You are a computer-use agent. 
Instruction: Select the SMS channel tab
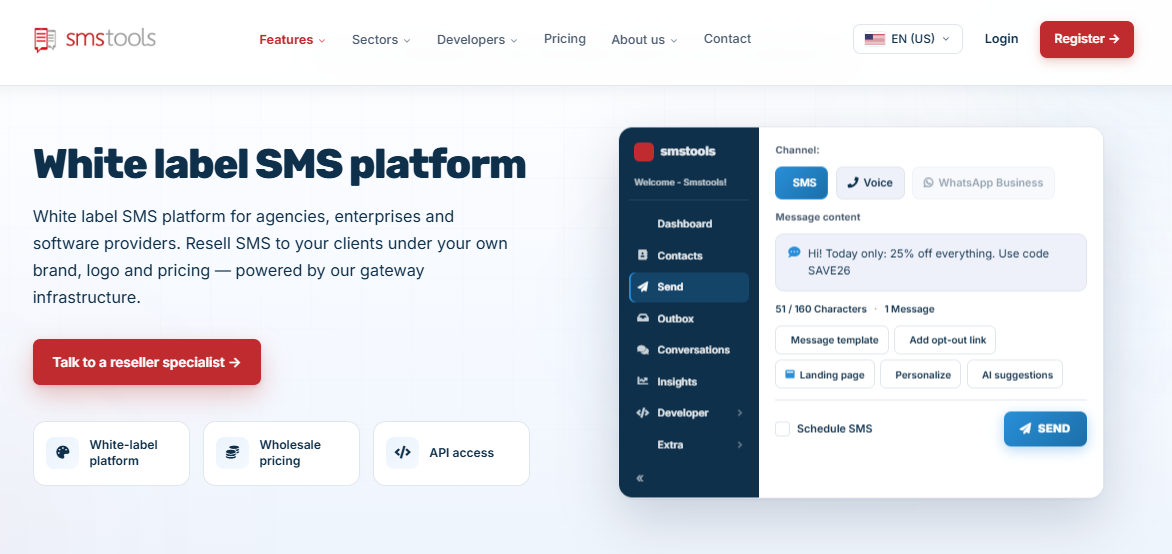[801, 182]
